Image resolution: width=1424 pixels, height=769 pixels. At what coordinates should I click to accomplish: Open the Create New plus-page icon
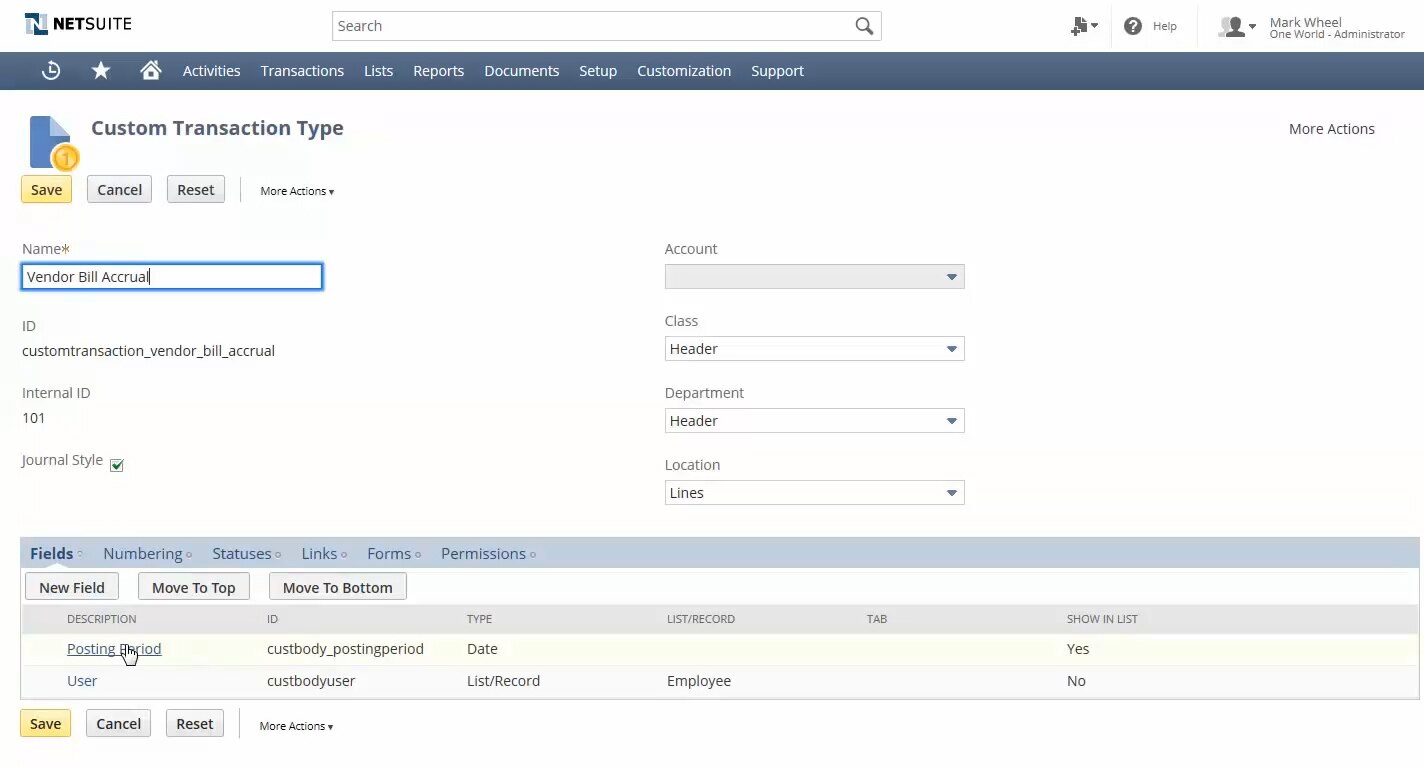point(1083,26)
